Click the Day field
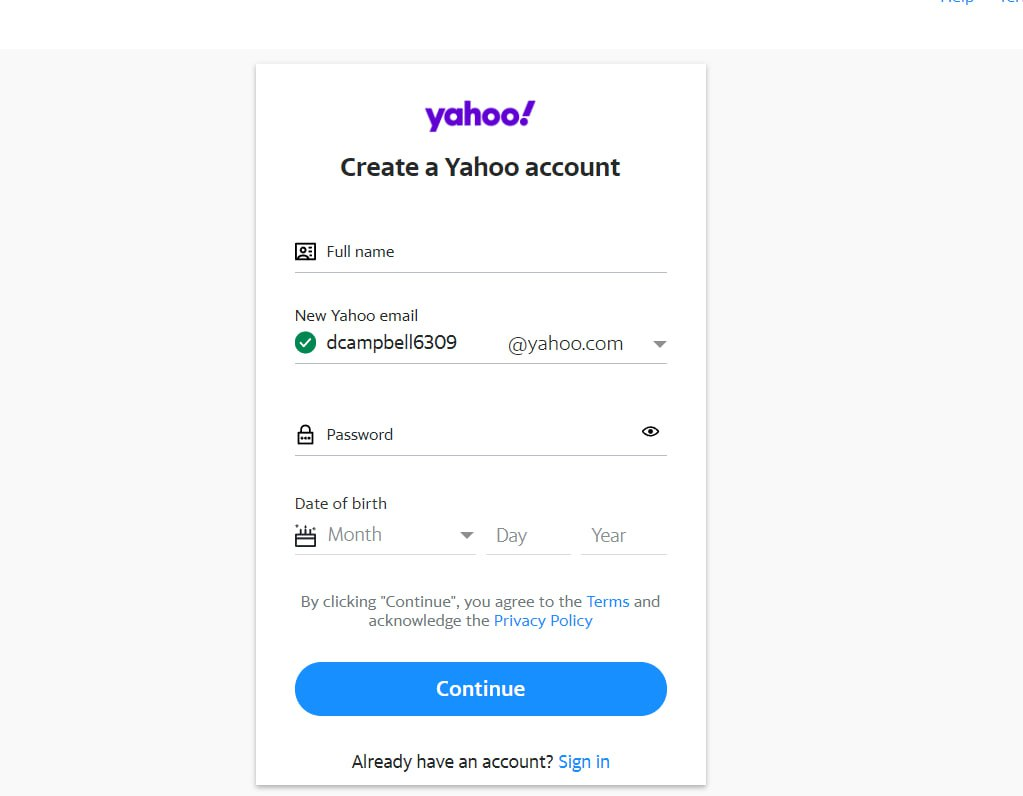Image resolution: width=1023 pixels, height=796 pixels. 526,536
